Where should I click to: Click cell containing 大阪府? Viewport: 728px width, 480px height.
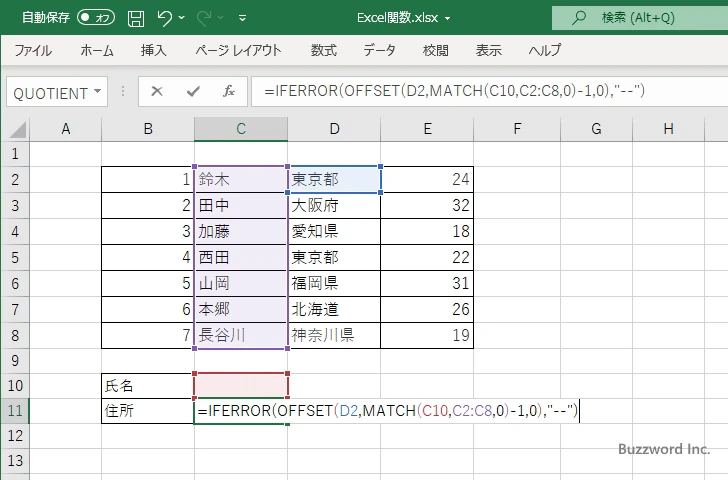tap(334, 205)
